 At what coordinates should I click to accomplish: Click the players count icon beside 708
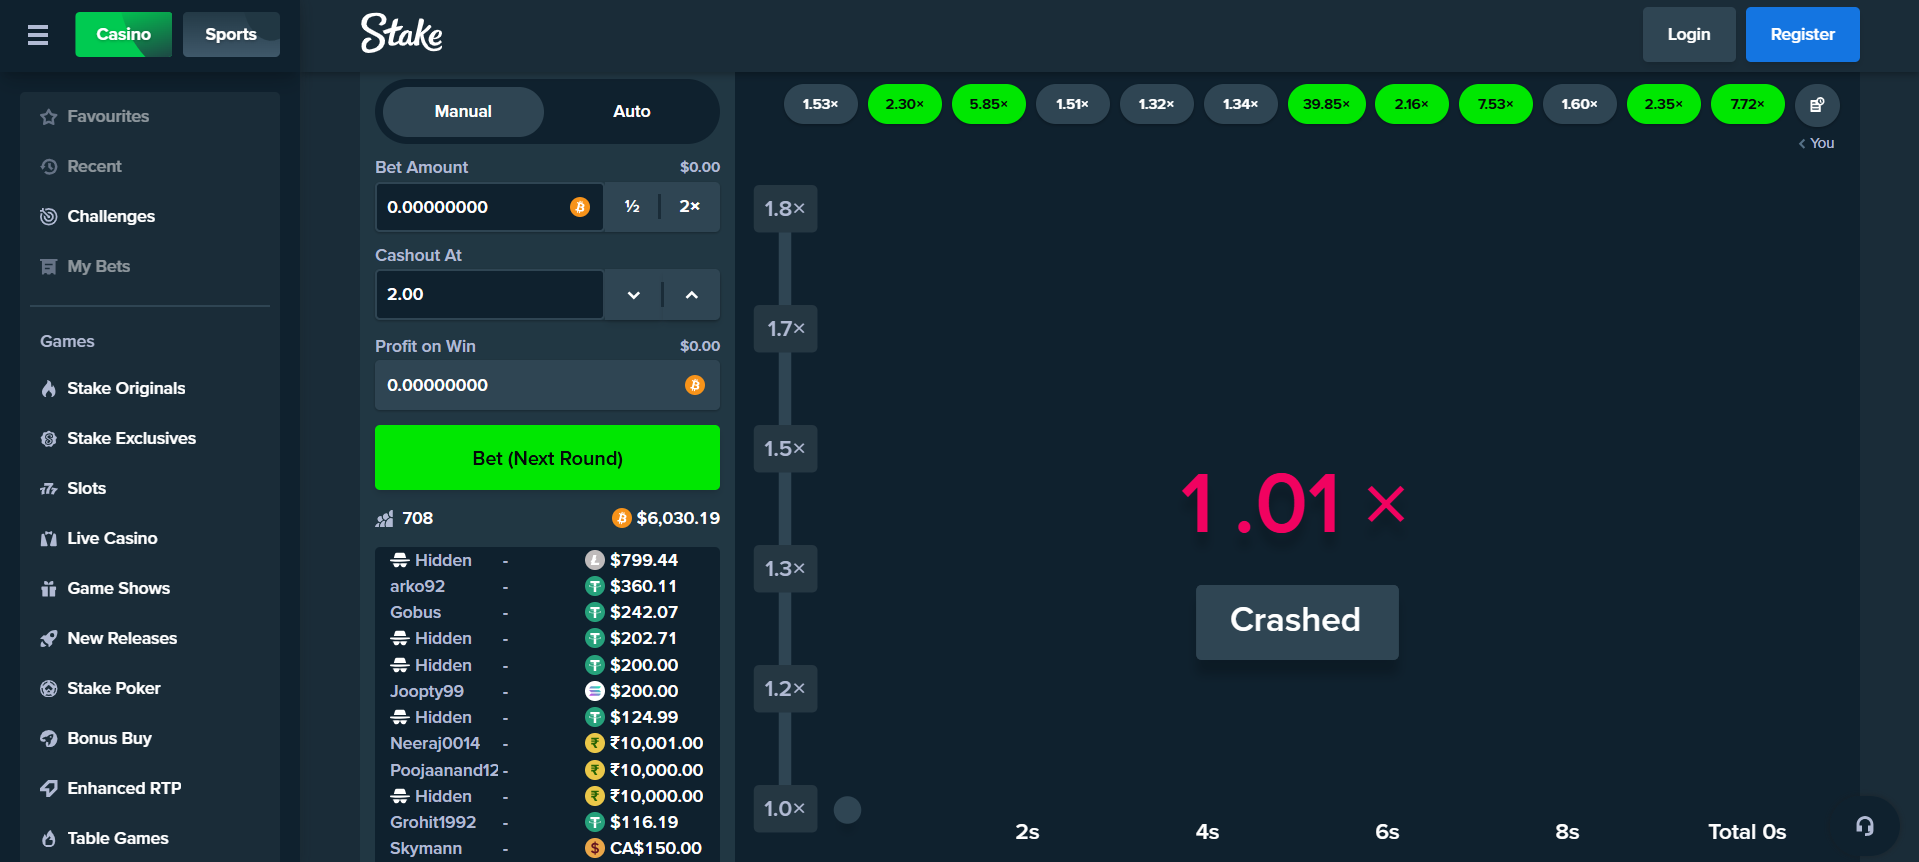[x=385, y=519]
